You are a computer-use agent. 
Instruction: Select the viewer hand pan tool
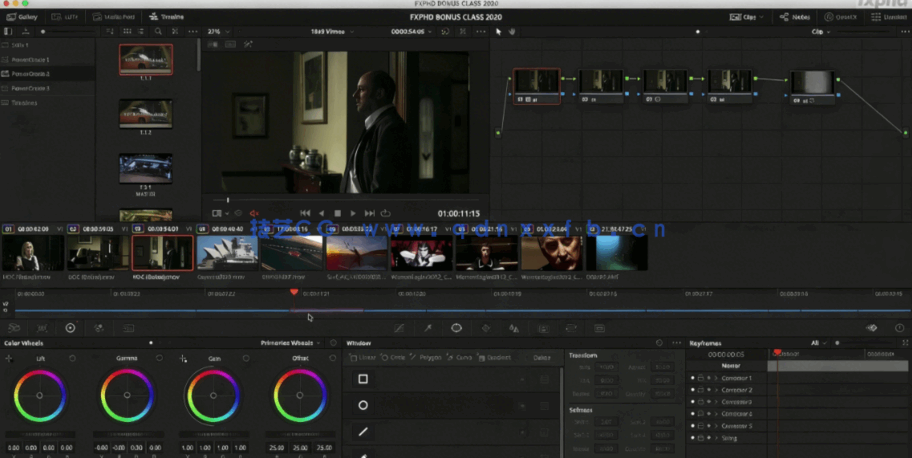(x=512, y=31)
